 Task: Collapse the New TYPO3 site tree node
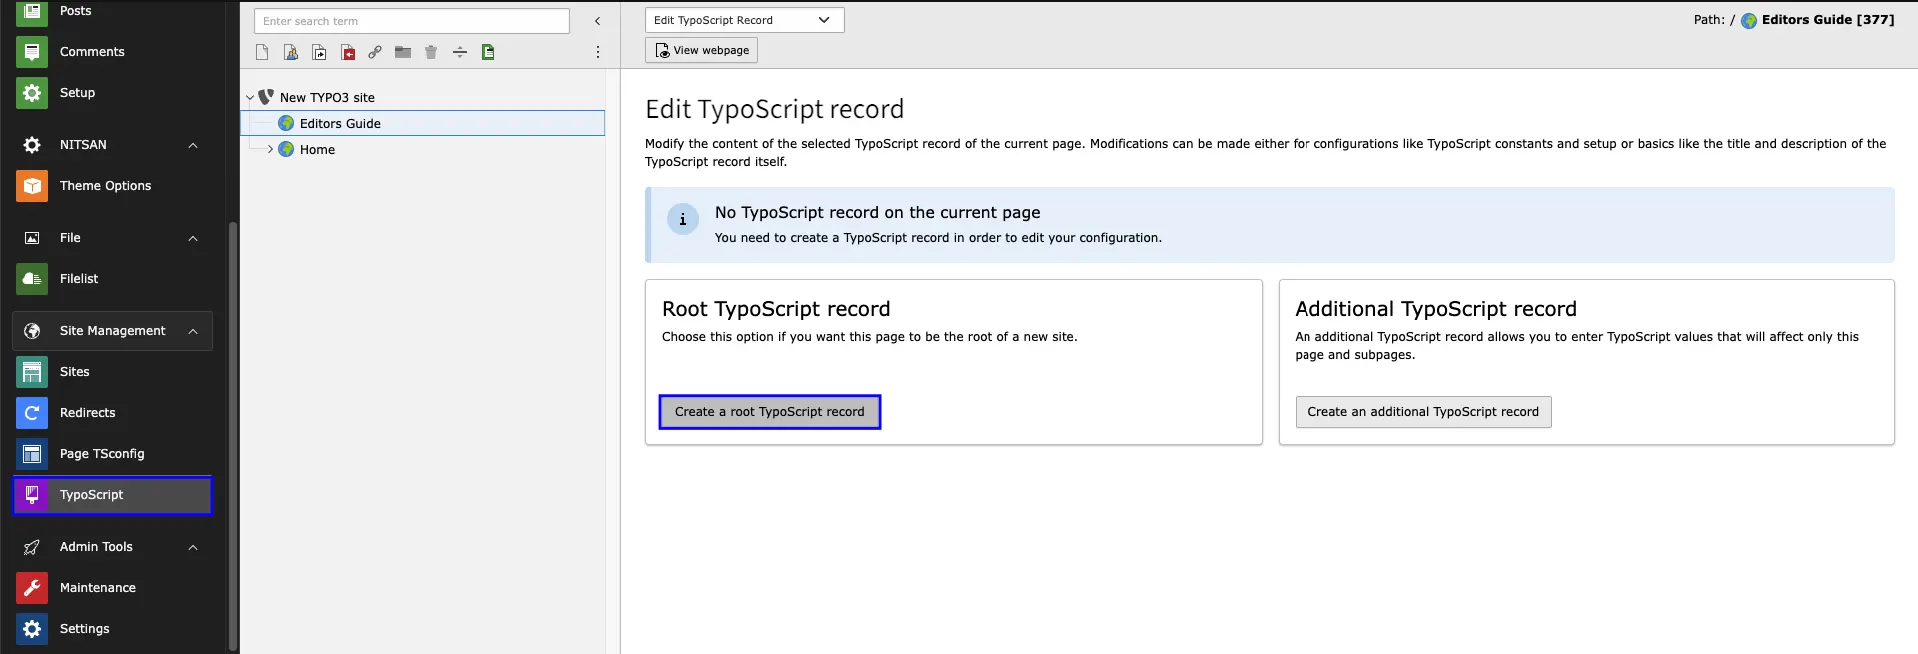250,97
